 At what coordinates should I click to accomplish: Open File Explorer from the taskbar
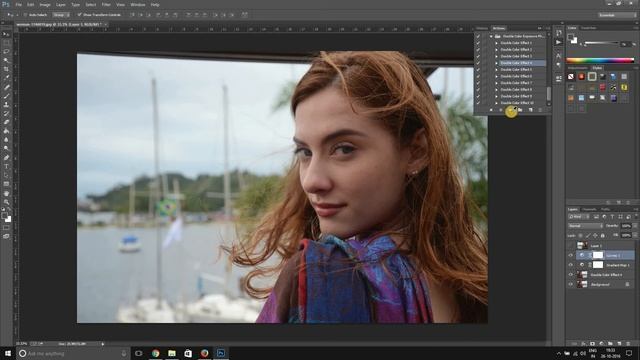click(x=172, y=353)
